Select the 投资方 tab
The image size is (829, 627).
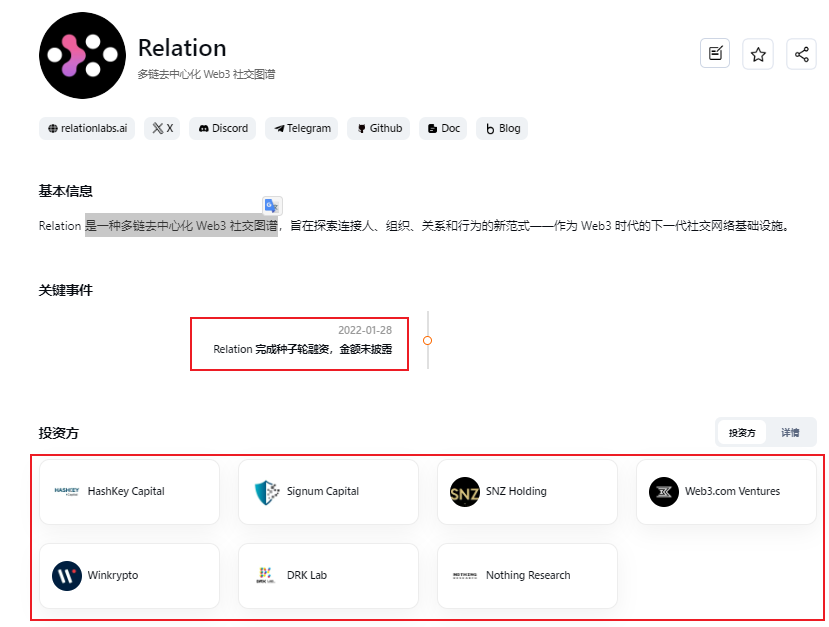(x=742, y=433)
